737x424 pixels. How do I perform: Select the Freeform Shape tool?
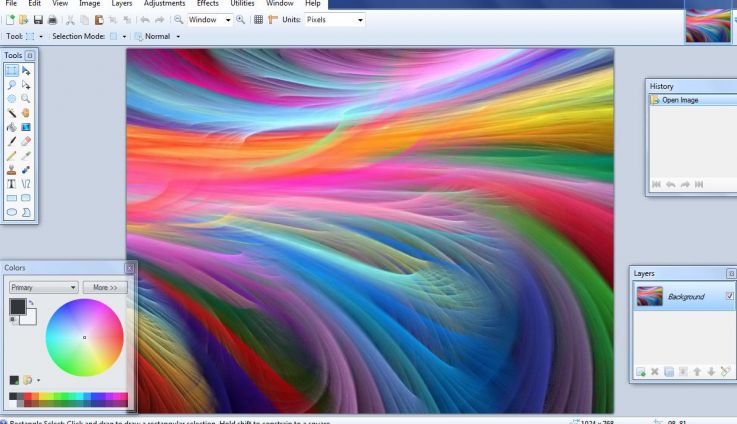(26, 212)
